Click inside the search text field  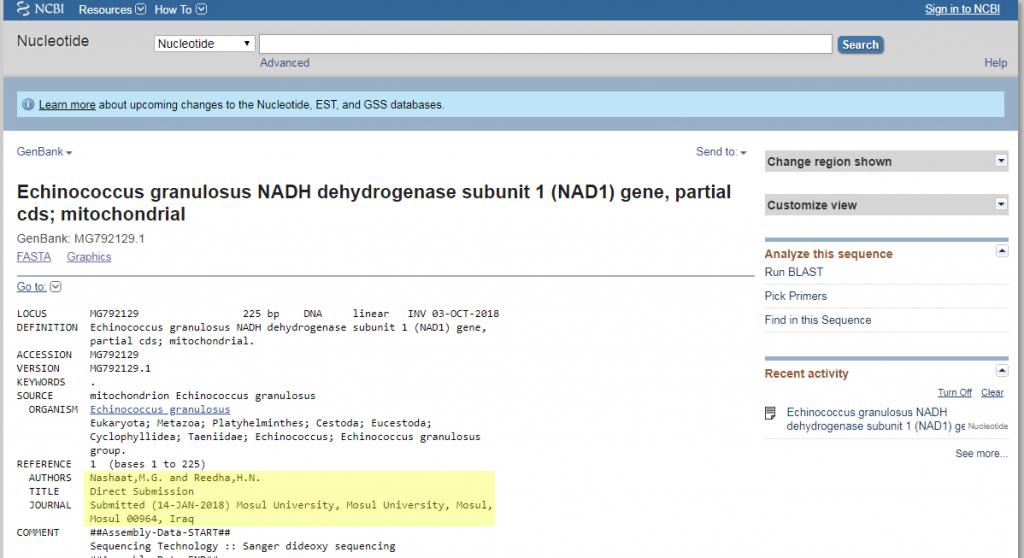click(545, 45)
